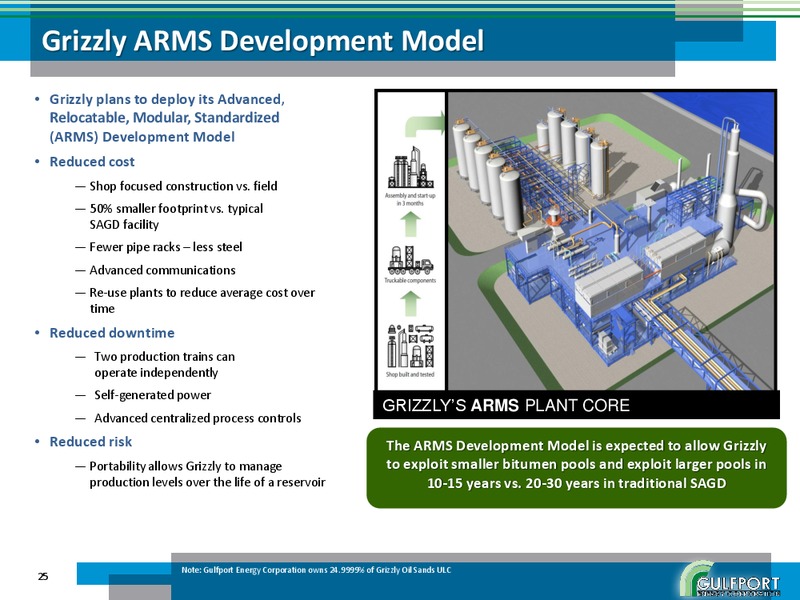Click the shop-built equipment icon group
Image resolution: width=800 pixels, height=600 pixels.
[411, 346]
